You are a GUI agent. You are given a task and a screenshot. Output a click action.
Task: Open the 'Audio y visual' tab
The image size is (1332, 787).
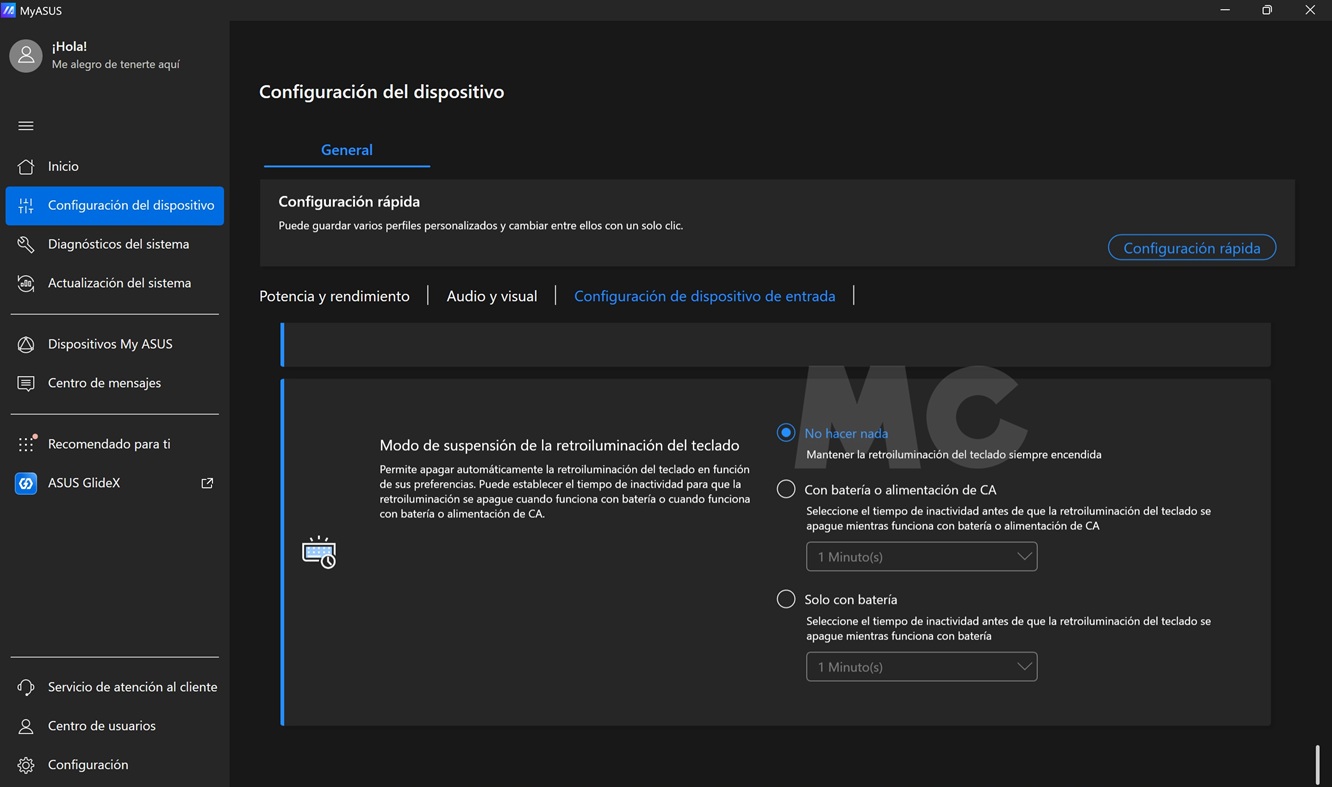pyautogui.click(x=491, y=296)
